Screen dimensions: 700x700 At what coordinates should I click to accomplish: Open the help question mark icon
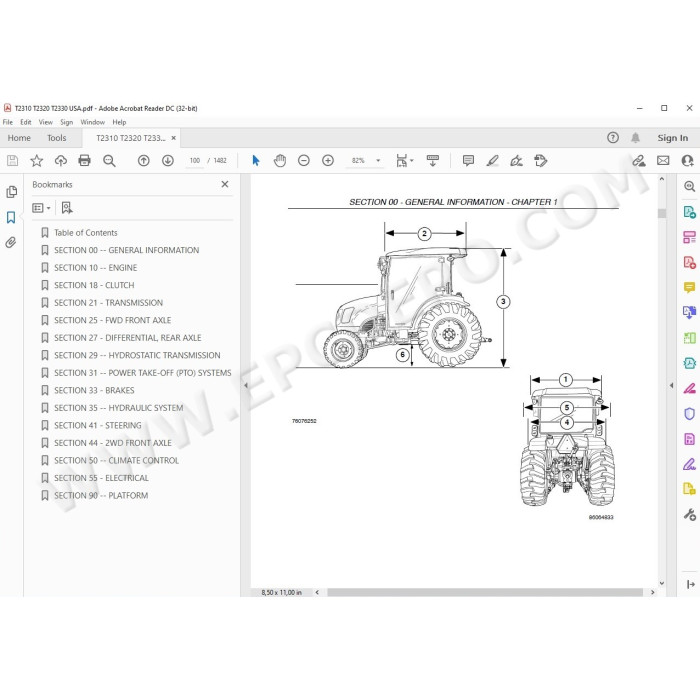tap(613, 138)
